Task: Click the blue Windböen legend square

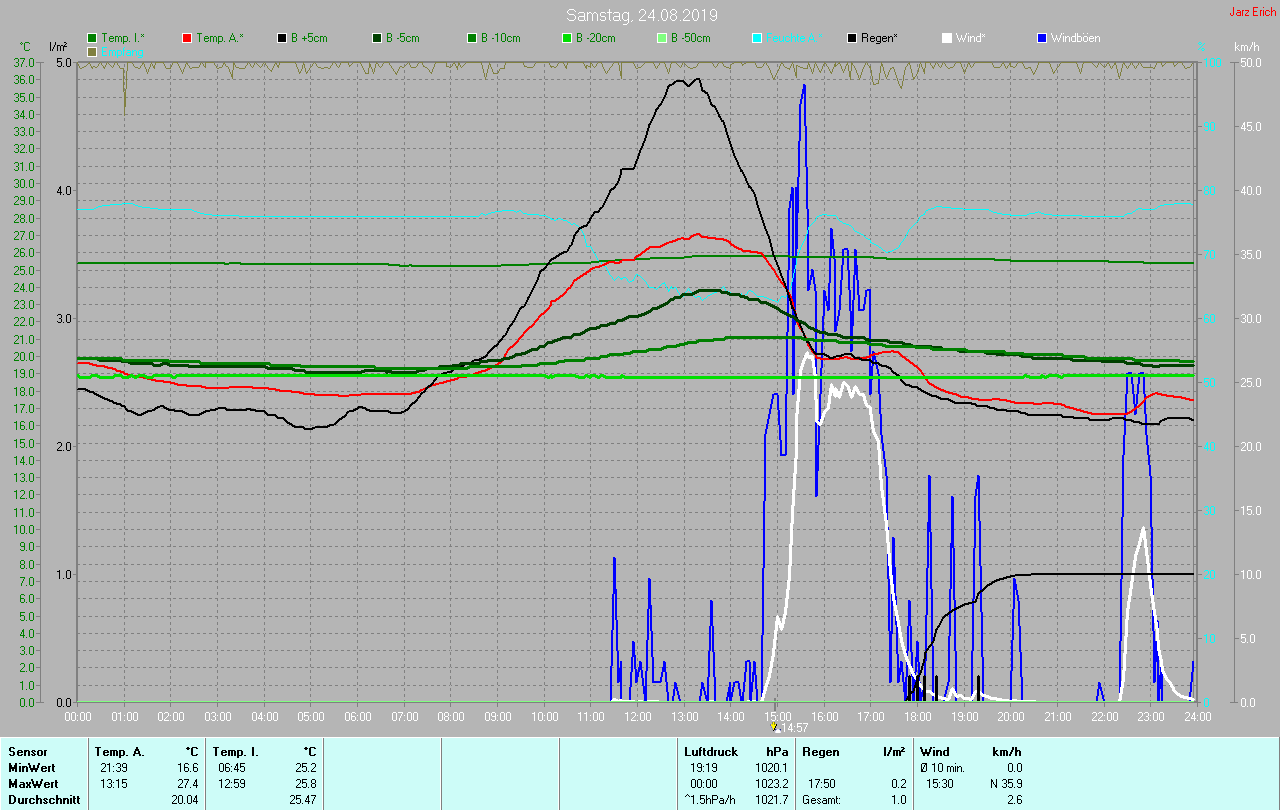Action: [1042, 38]
